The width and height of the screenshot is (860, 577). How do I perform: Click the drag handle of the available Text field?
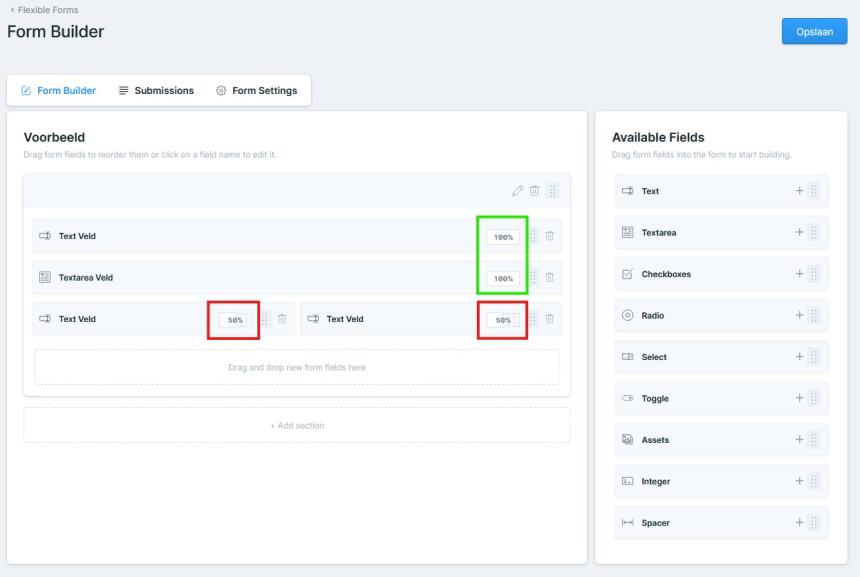[x=813, y=191]
